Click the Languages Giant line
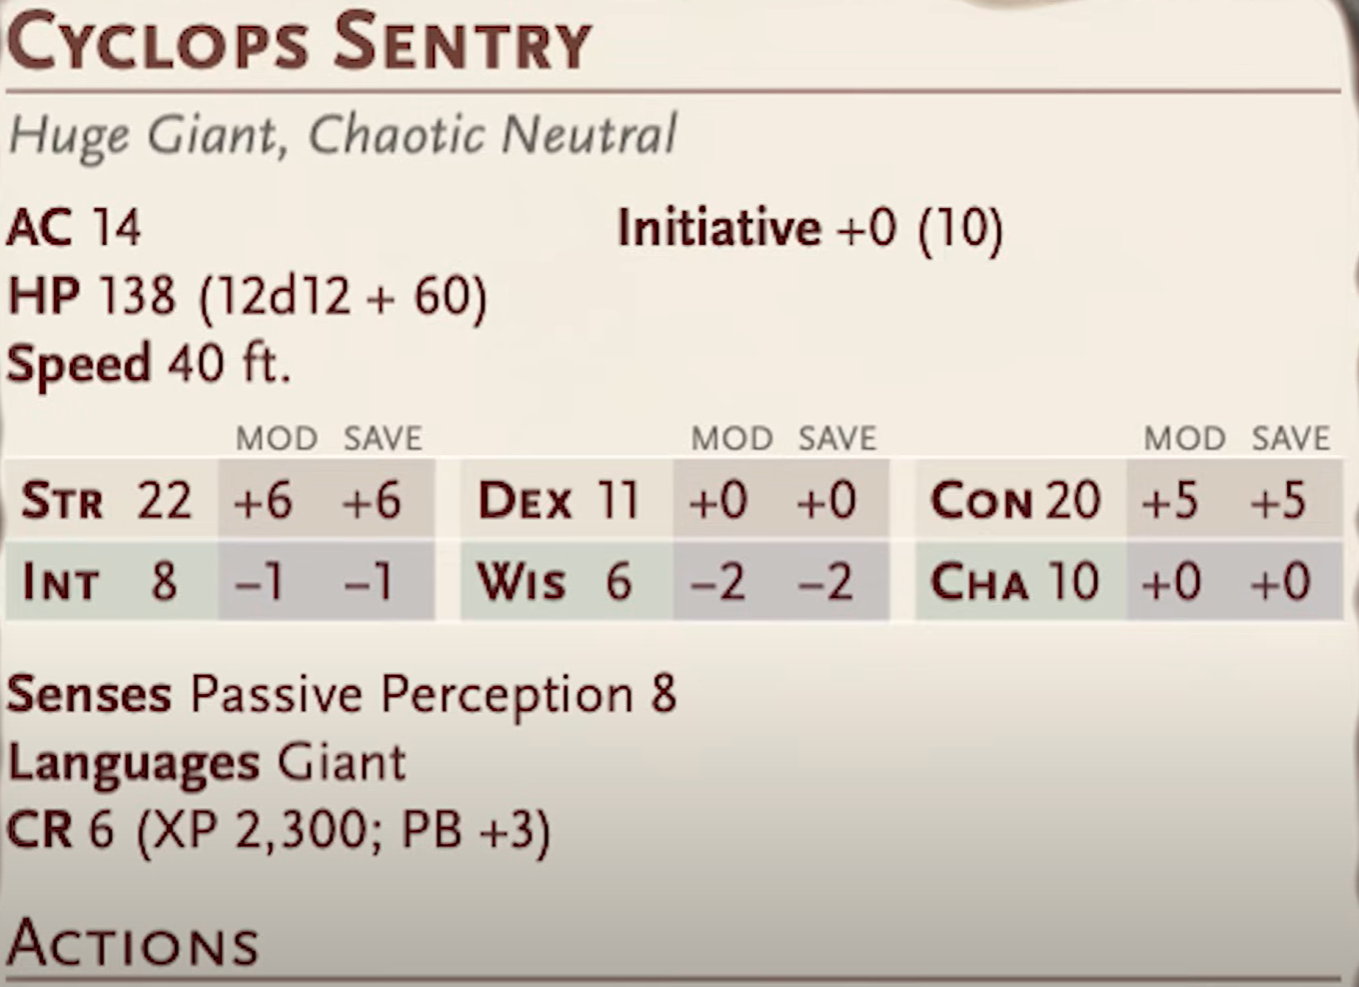Viewport: 1359px width, 987px height. tap(207, 763)
